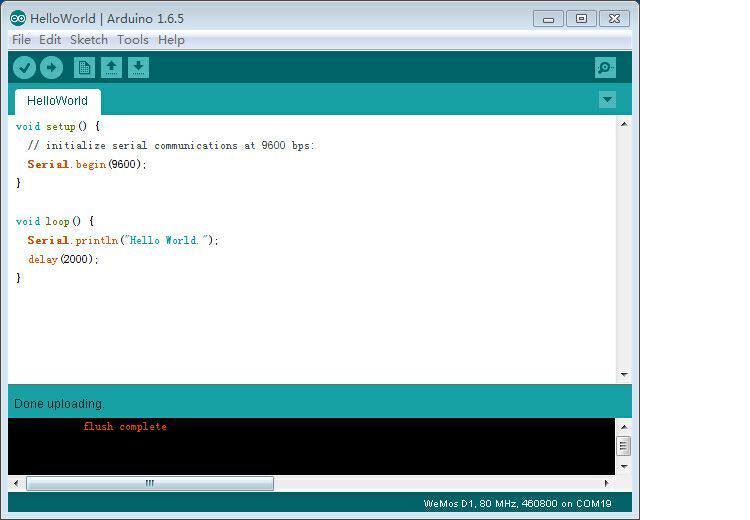Screen dimensions: 750x520
Task: Open the Edit menu
Action: click(50, 40)
